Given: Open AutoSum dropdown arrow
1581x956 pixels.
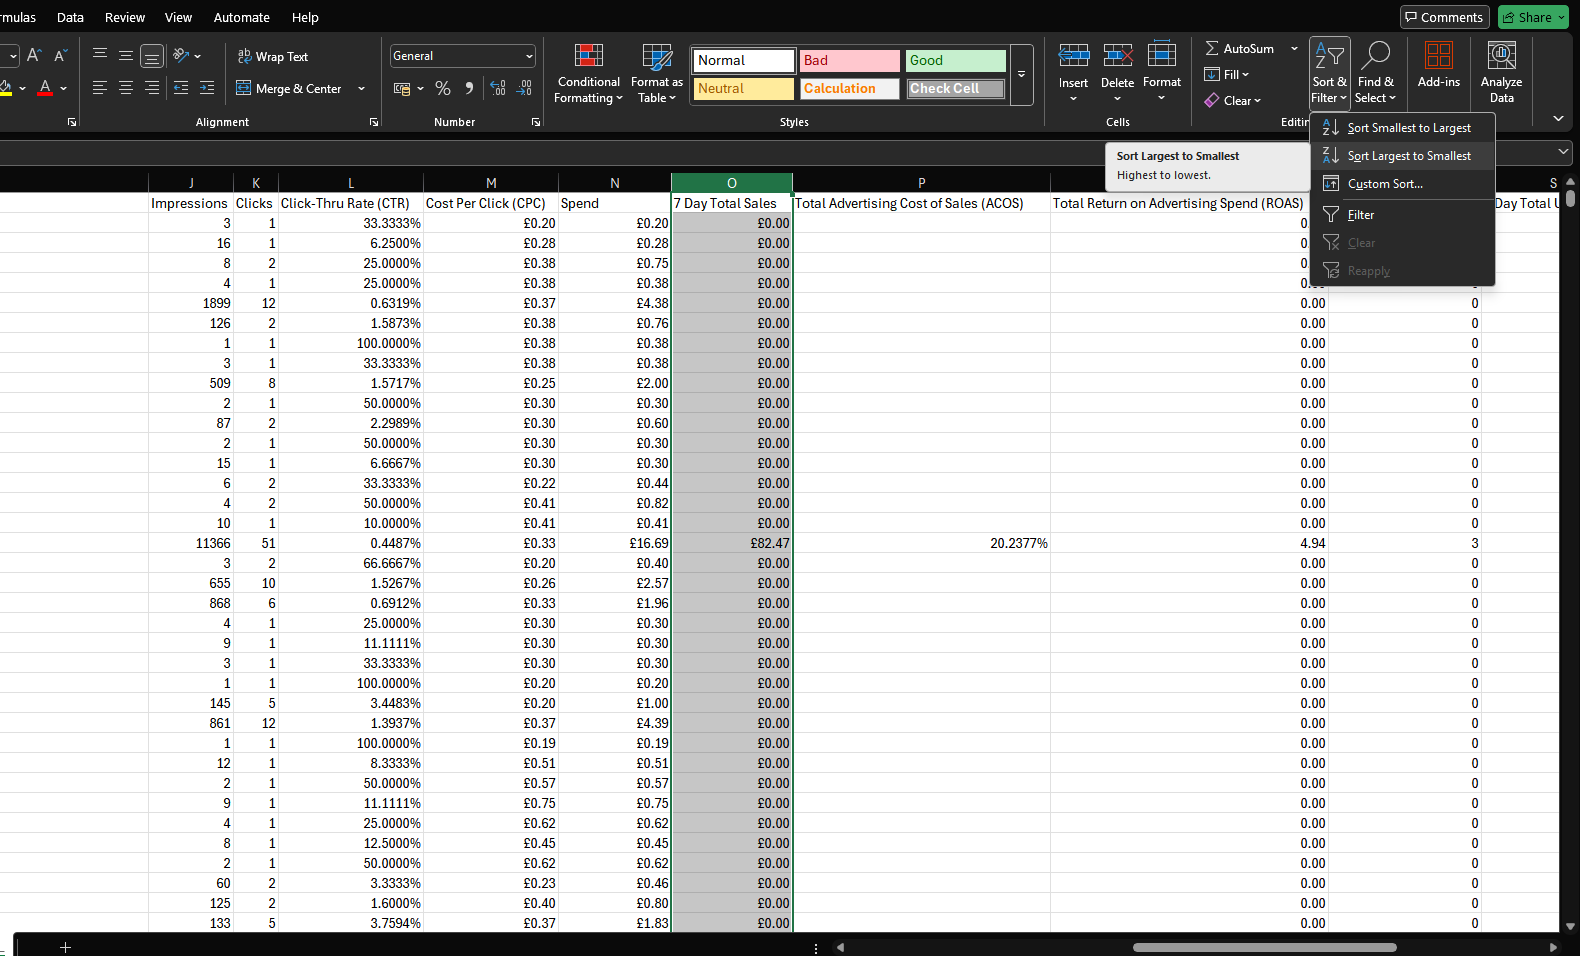Looking at the screenshot, I should [1294, 48].
